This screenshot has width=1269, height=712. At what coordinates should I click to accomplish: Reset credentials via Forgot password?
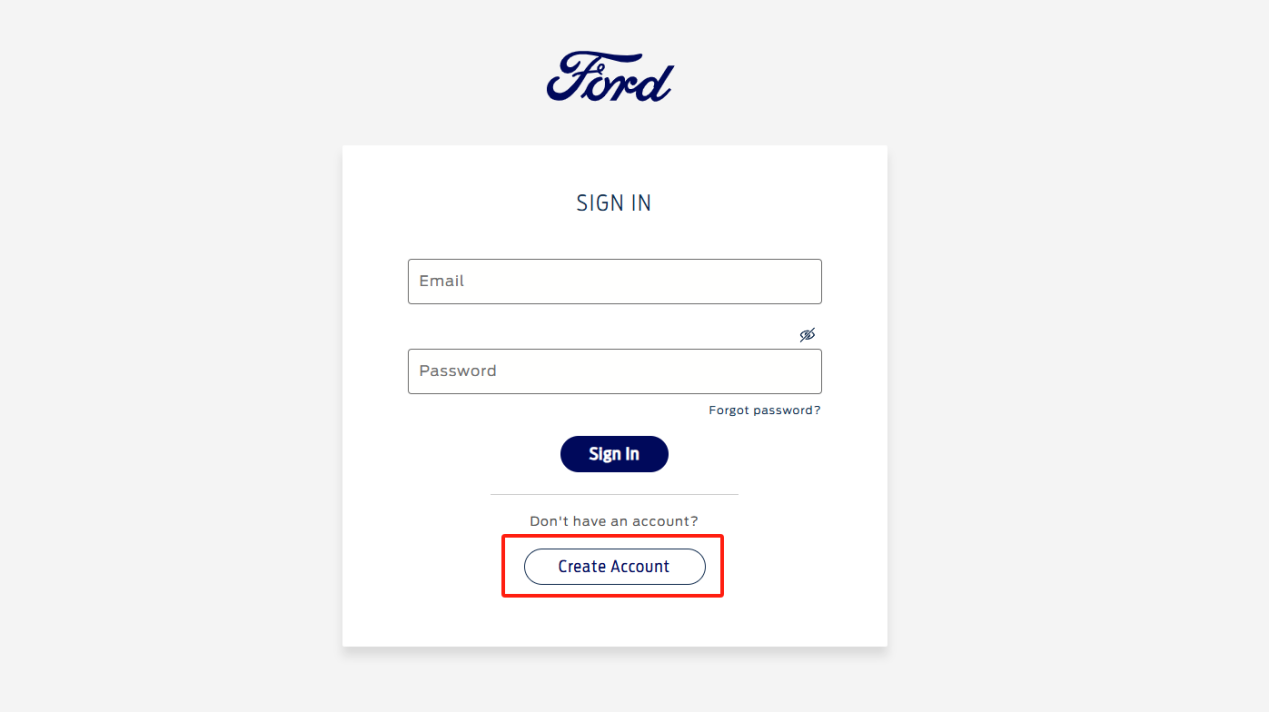[764, 410]
